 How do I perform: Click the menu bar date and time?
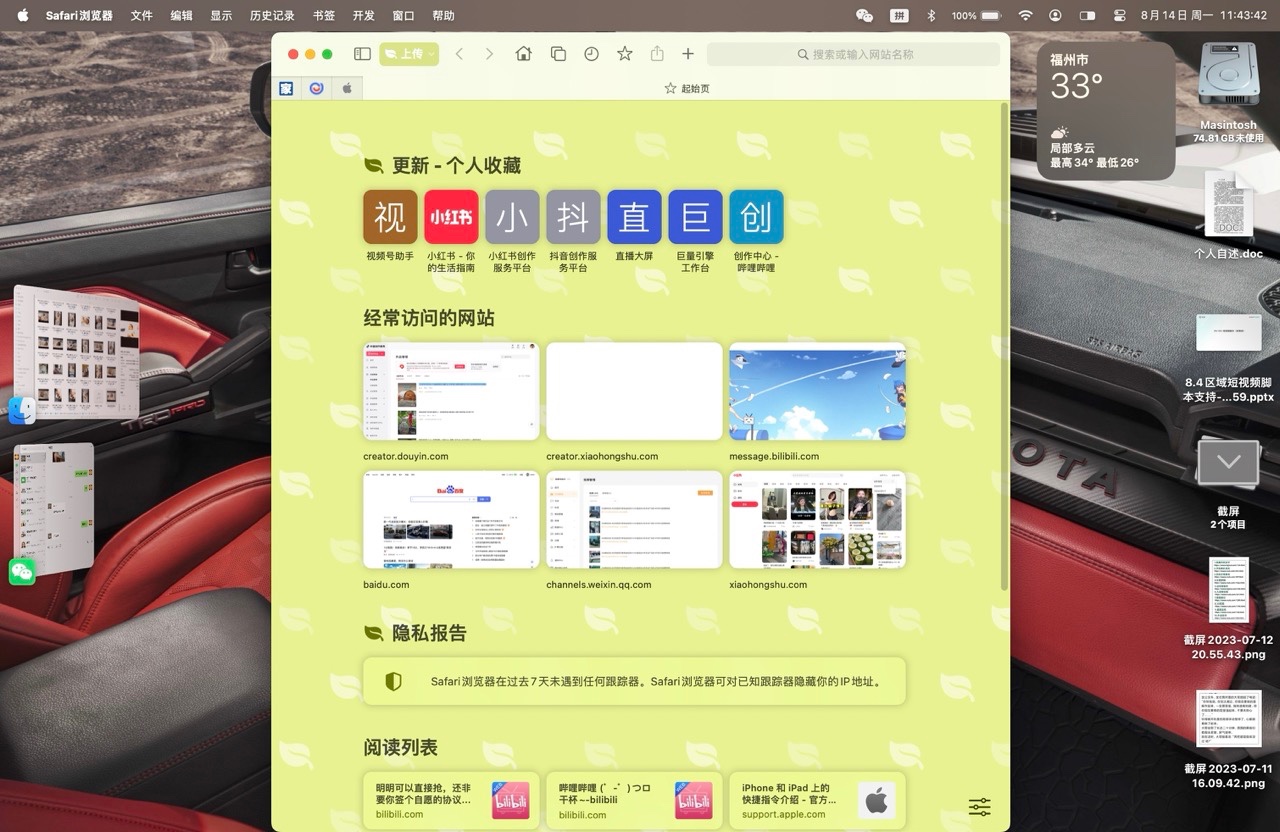(x=1204, y=15)
